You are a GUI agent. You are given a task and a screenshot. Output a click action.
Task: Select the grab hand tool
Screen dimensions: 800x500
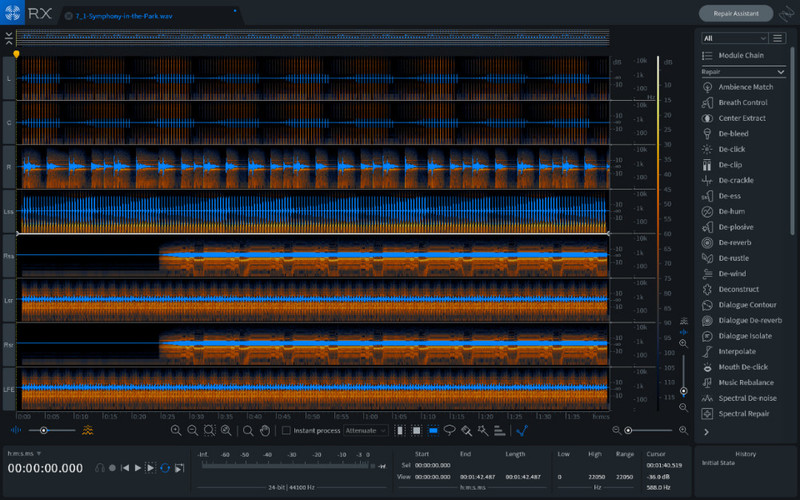pos(265,430)
